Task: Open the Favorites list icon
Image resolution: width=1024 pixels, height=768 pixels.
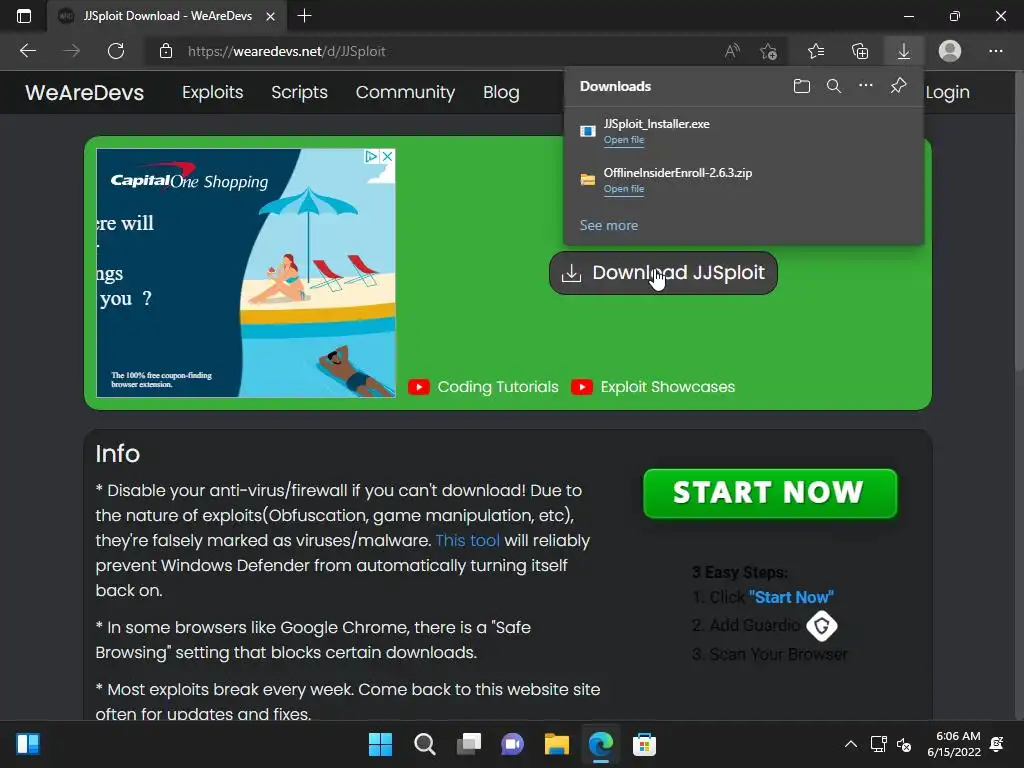Action: 816,51
